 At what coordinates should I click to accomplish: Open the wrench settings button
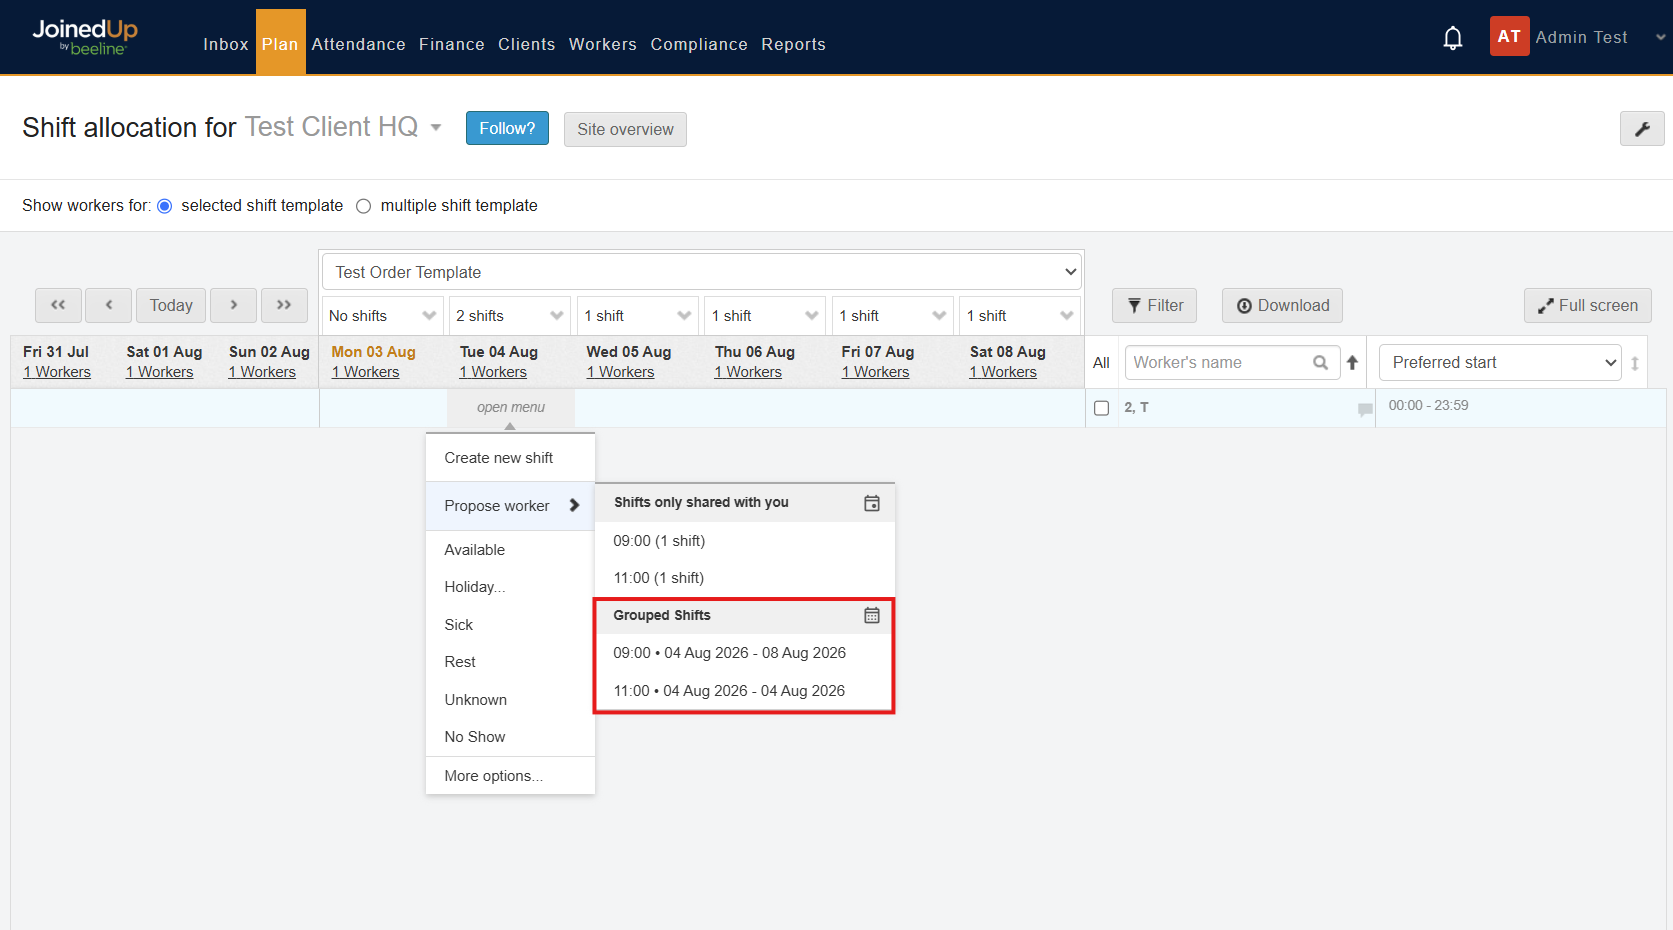(x=1642, y=129)
